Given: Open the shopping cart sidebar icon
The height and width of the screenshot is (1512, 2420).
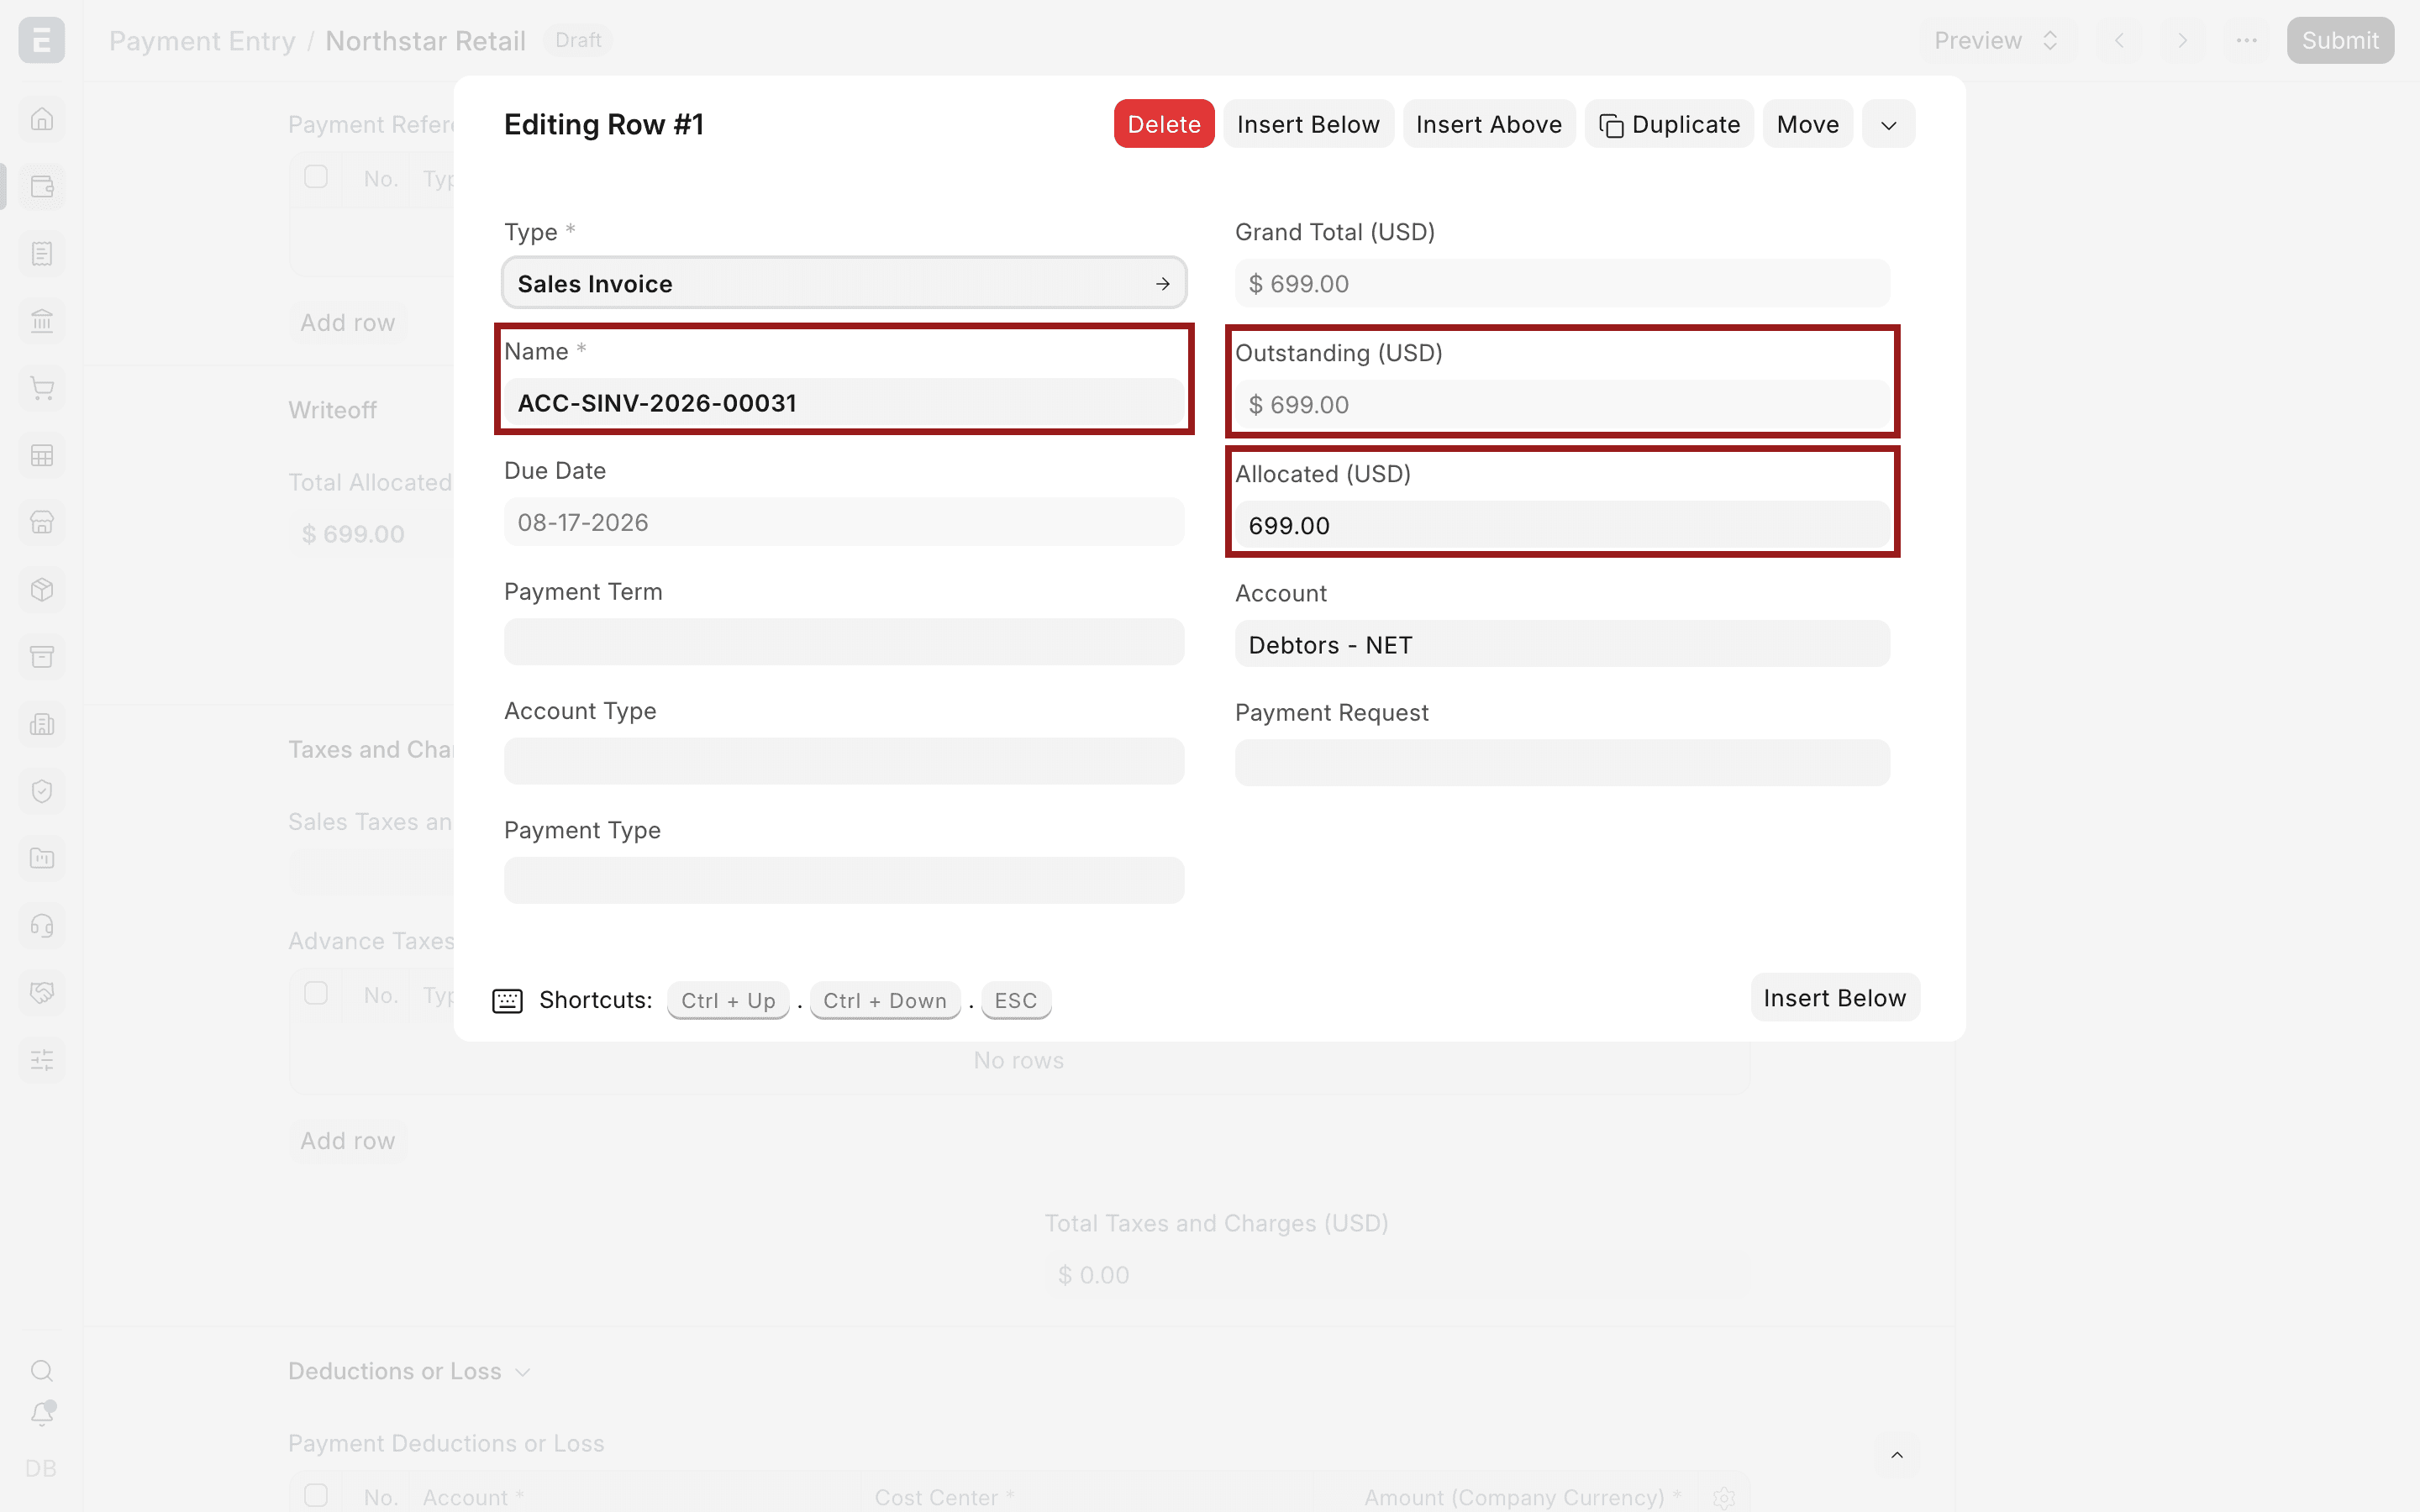Looking at the screenshot, I should tap(42, 388).
